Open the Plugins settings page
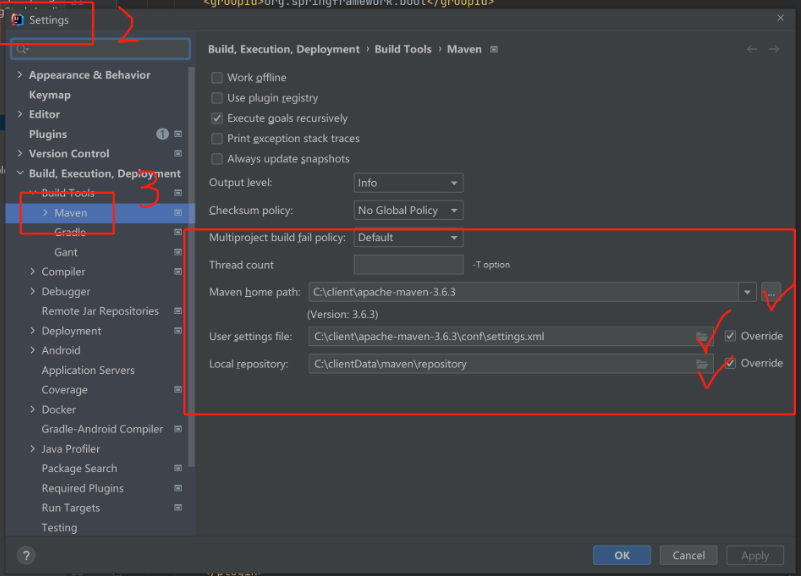 click(48, 134)
